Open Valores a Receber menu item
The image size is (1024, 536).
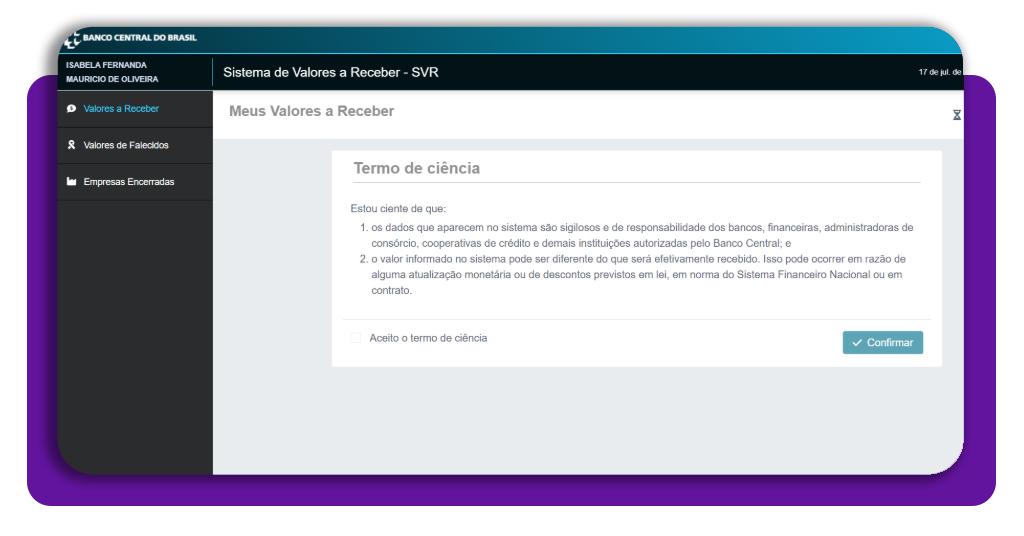click(135, 109)
